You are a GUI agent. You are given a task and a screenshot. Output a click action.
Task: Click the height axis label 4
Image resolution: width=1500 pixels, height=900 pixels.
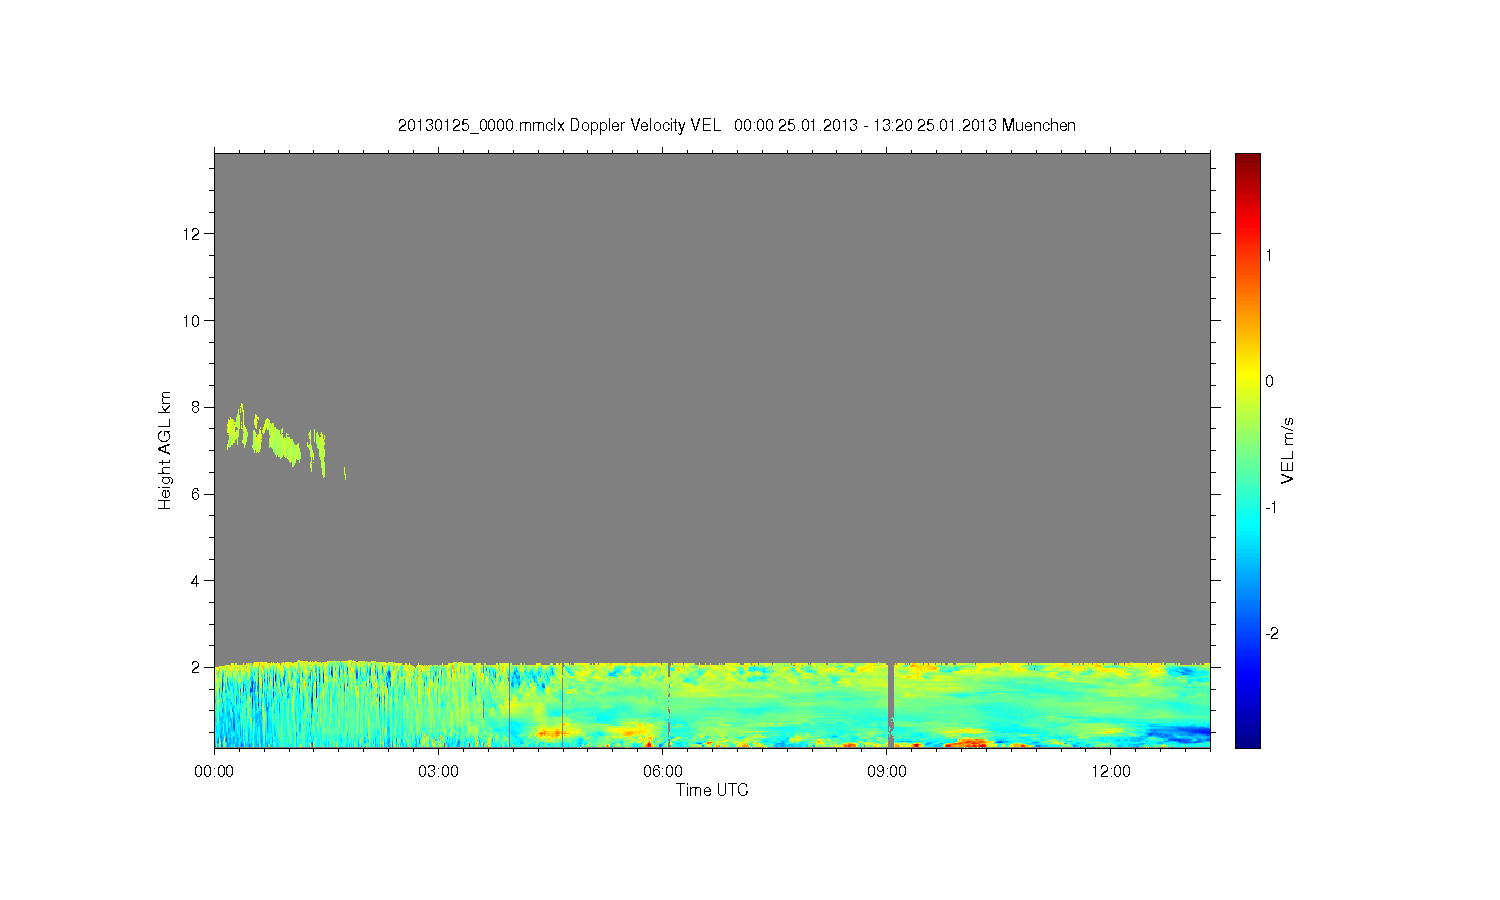coord(196,580)
